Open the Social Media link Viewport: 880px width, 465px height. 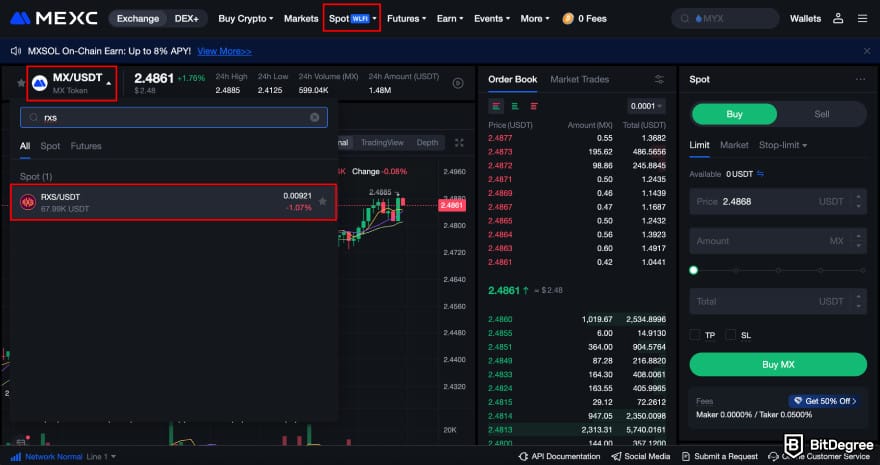click(x=640, y=457)
